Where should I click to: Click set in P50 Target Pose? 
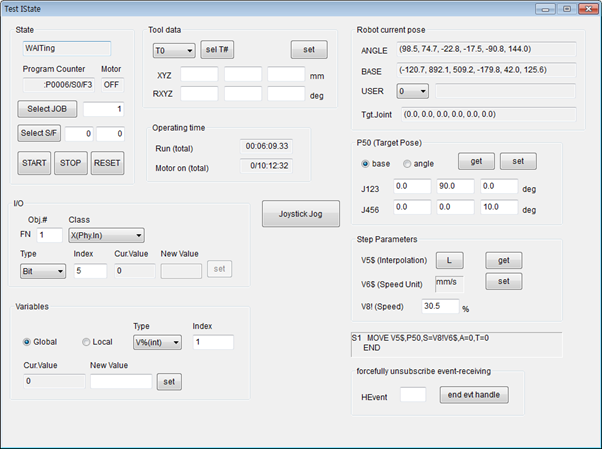518,161
